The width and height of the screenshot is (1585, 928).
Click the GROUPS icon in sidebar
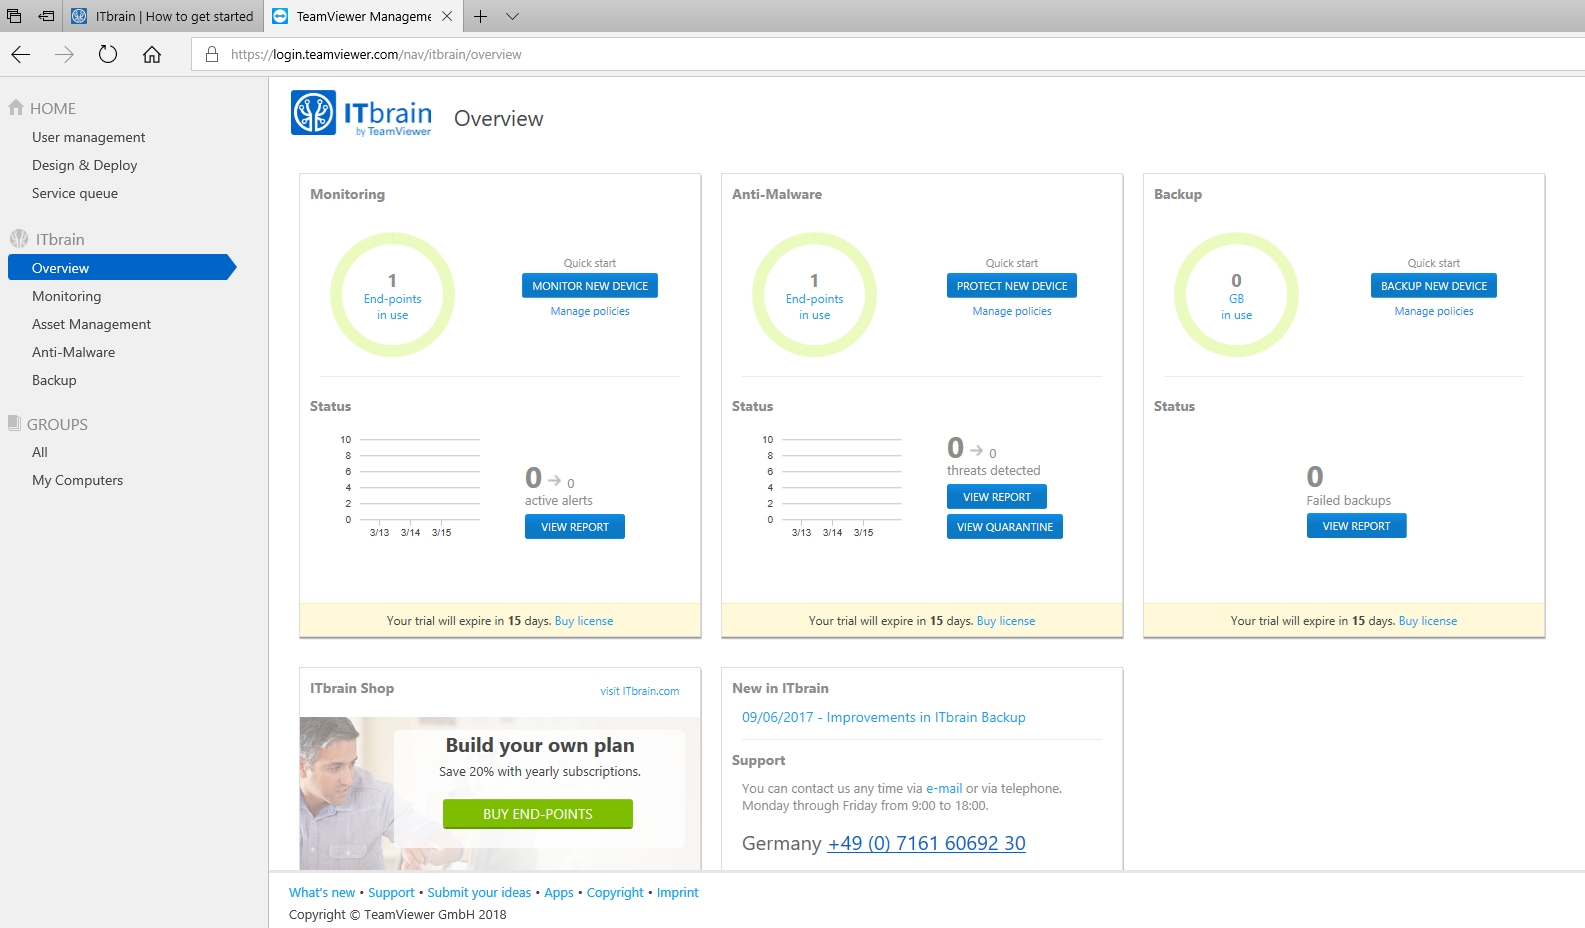pos(14,423)
